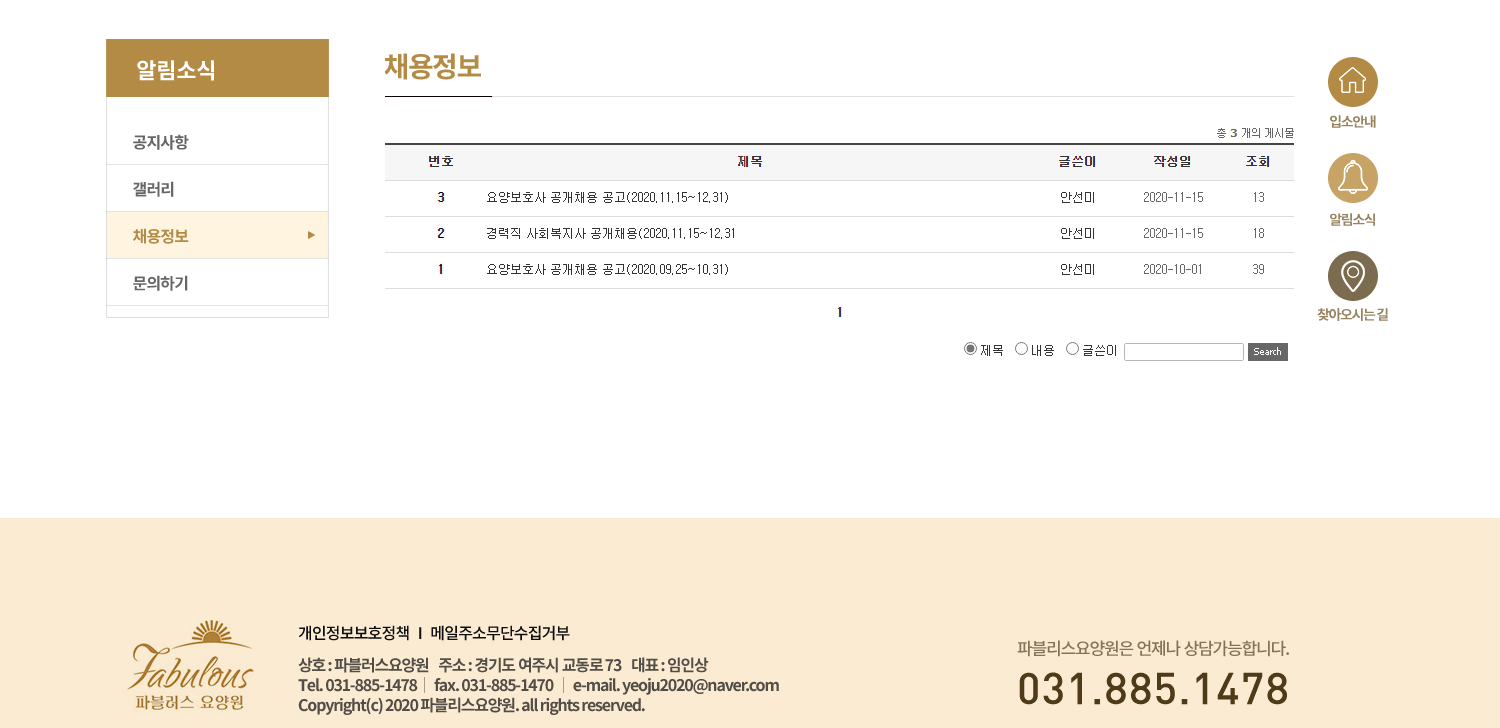Click the 입소안내 house icon
1500x728 pixels.
click(1352, 82)
